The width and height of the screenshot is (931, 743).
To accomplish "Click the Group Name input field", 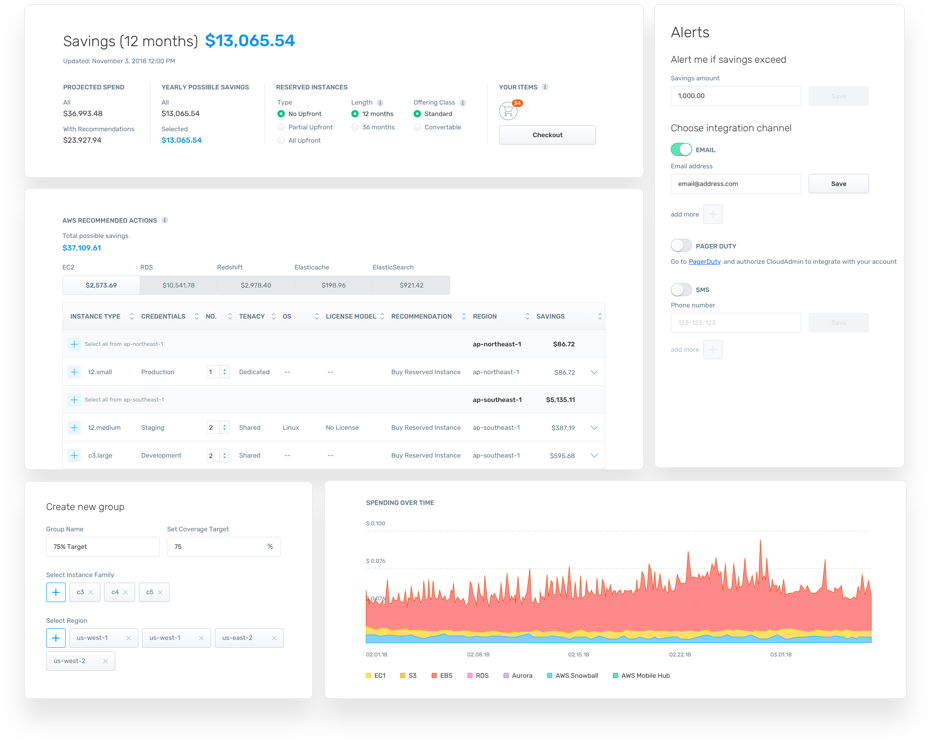I will tap(102, 547).
